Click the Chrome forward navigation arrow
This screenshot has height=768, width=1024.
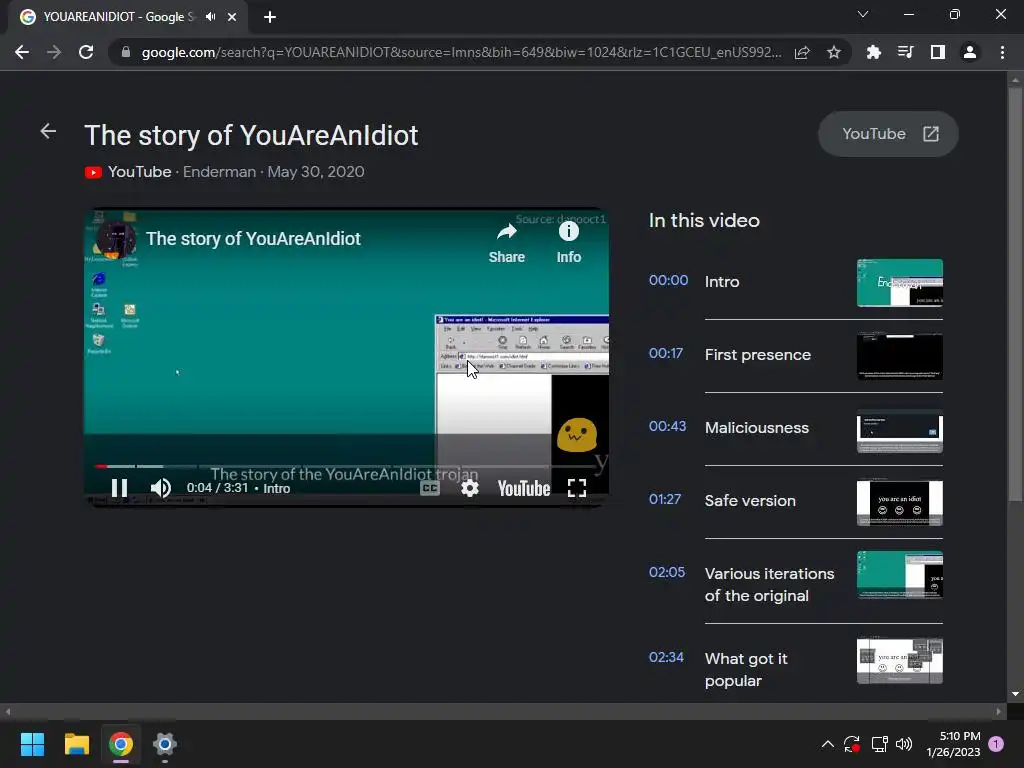click(x=54, y=52)
